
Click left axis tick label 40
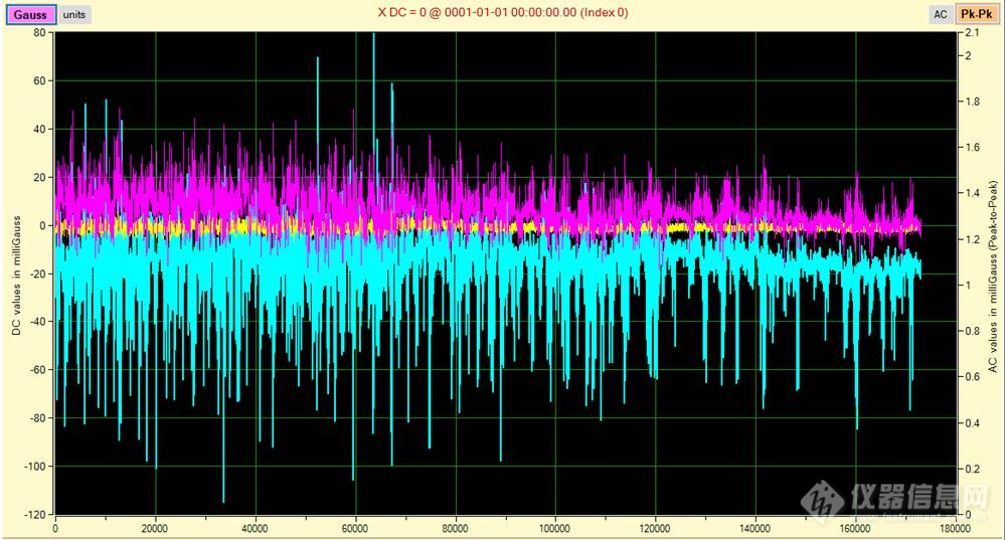40,129
